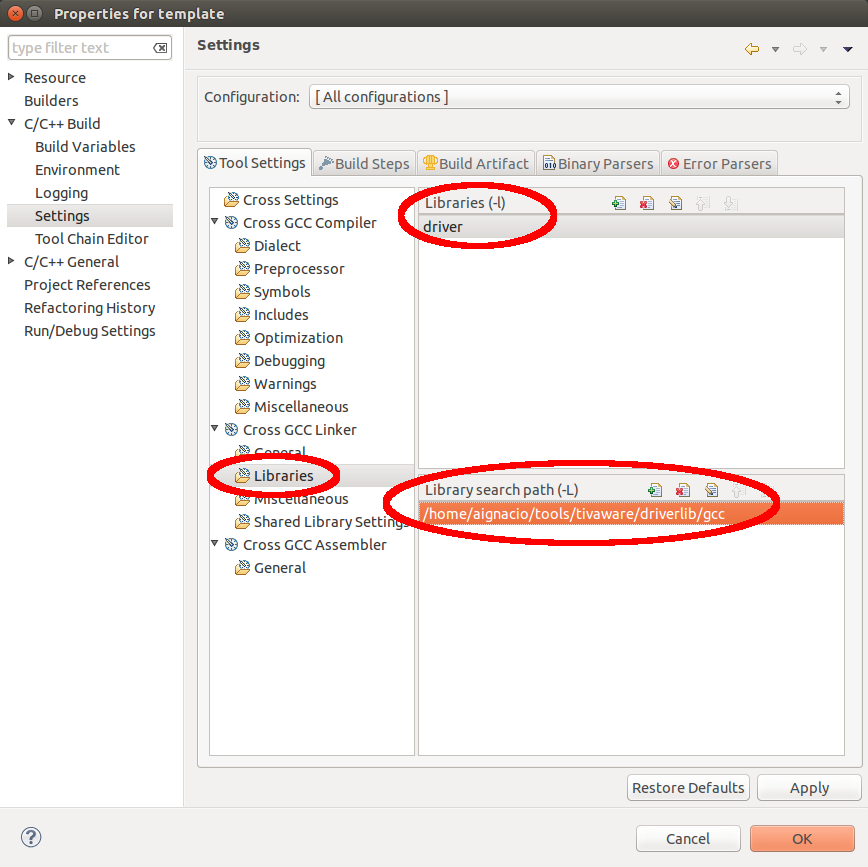Viewport: 868px width, 867px height.
Task: Collapse the Cross GCC Linker tree node
Action: [x=214, y=429]
